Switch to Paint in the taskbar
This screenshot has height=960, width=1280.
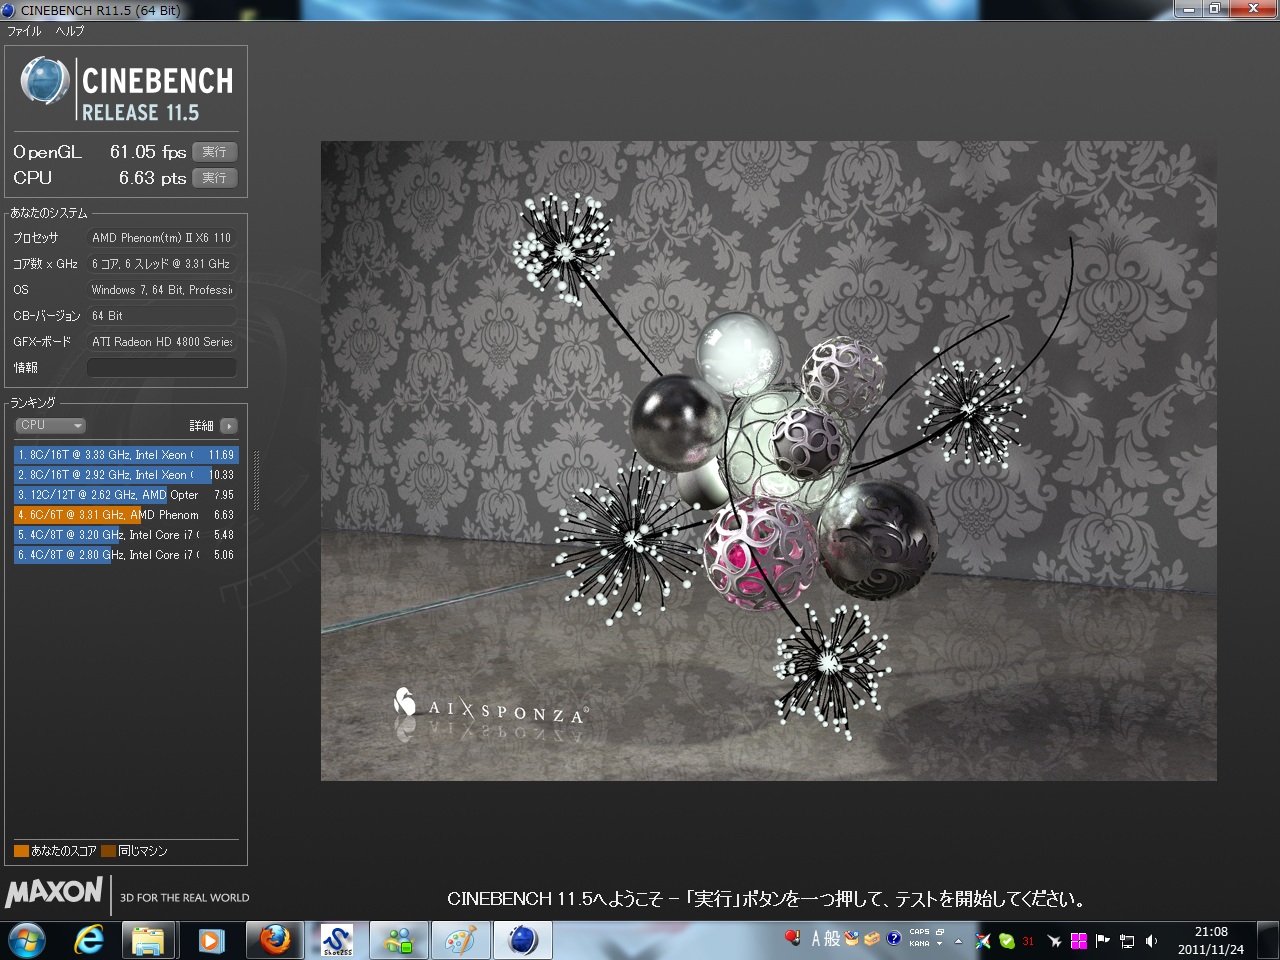461,941
